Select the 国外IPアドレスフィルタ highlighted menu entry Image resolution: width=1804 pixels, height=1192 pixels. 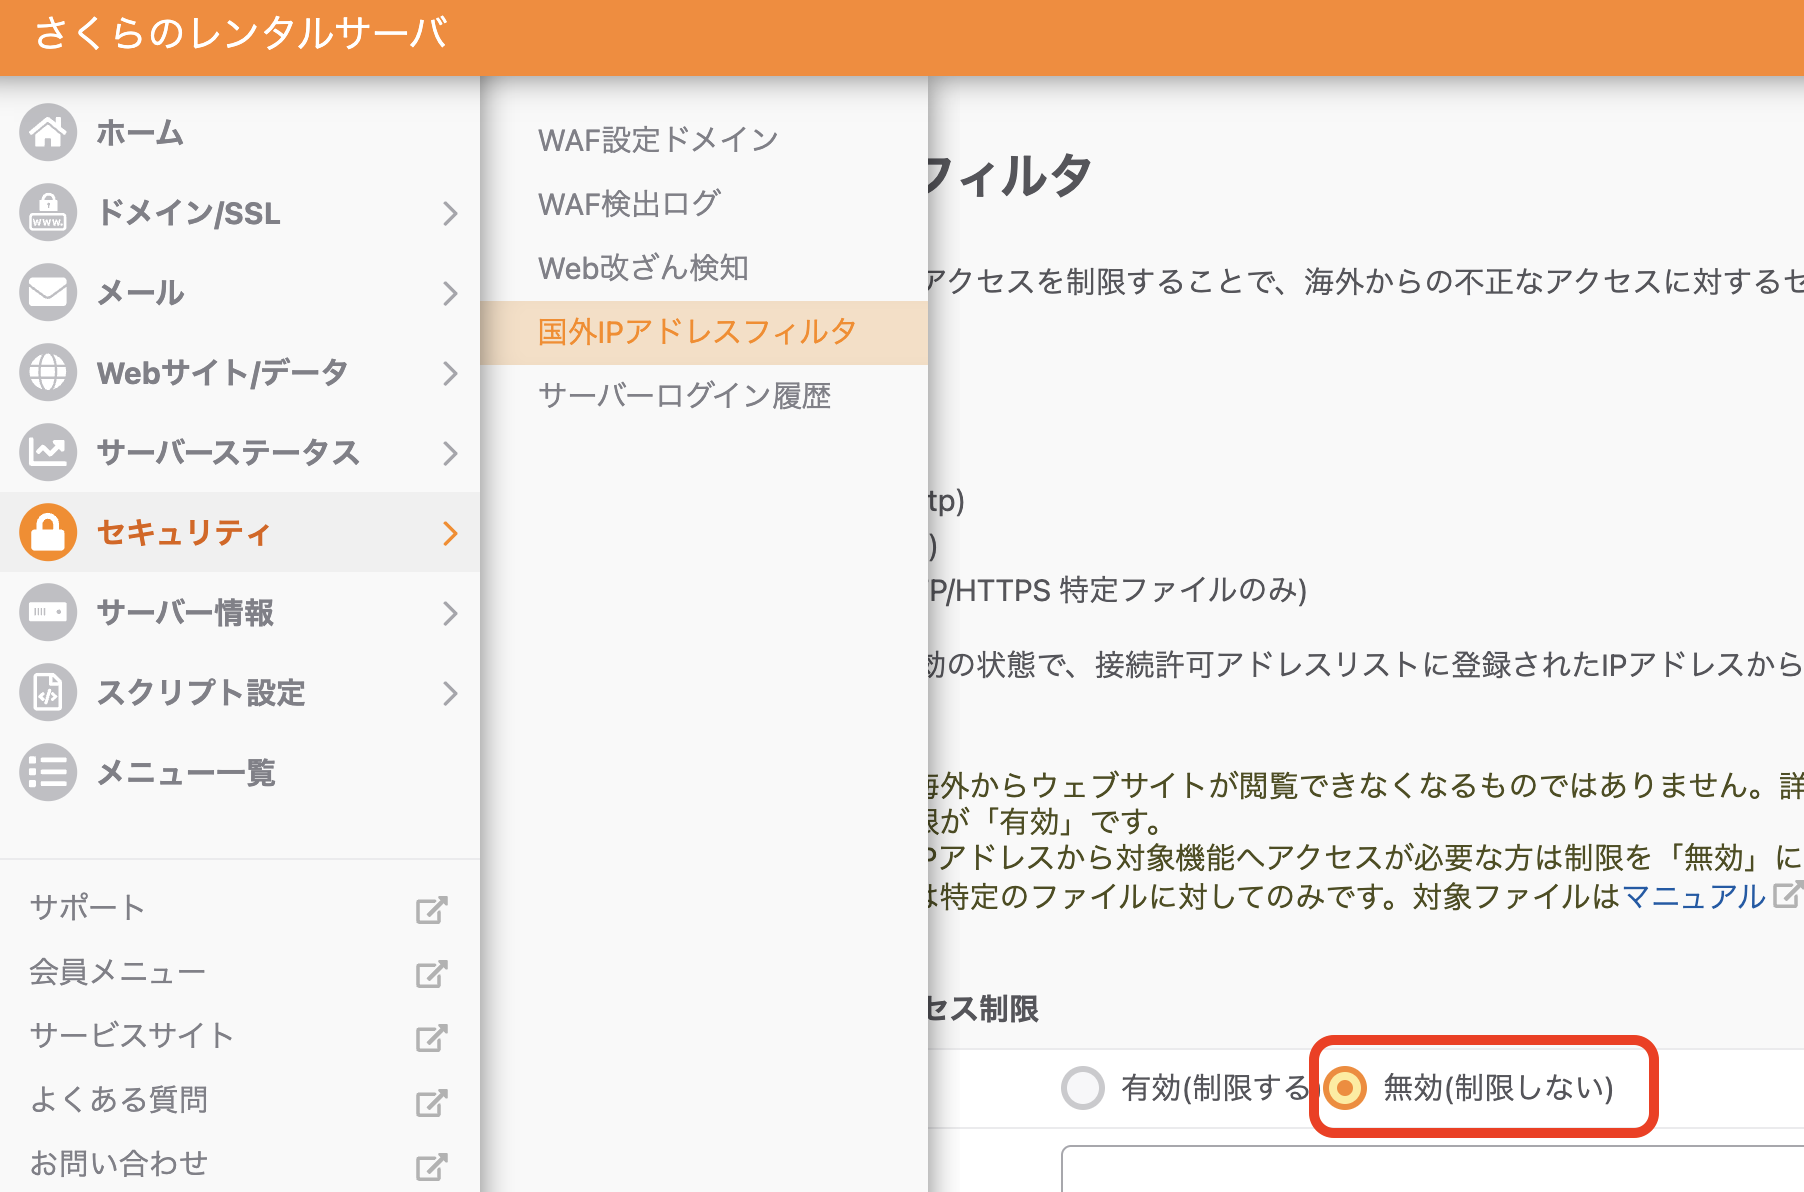click(696, 331)
